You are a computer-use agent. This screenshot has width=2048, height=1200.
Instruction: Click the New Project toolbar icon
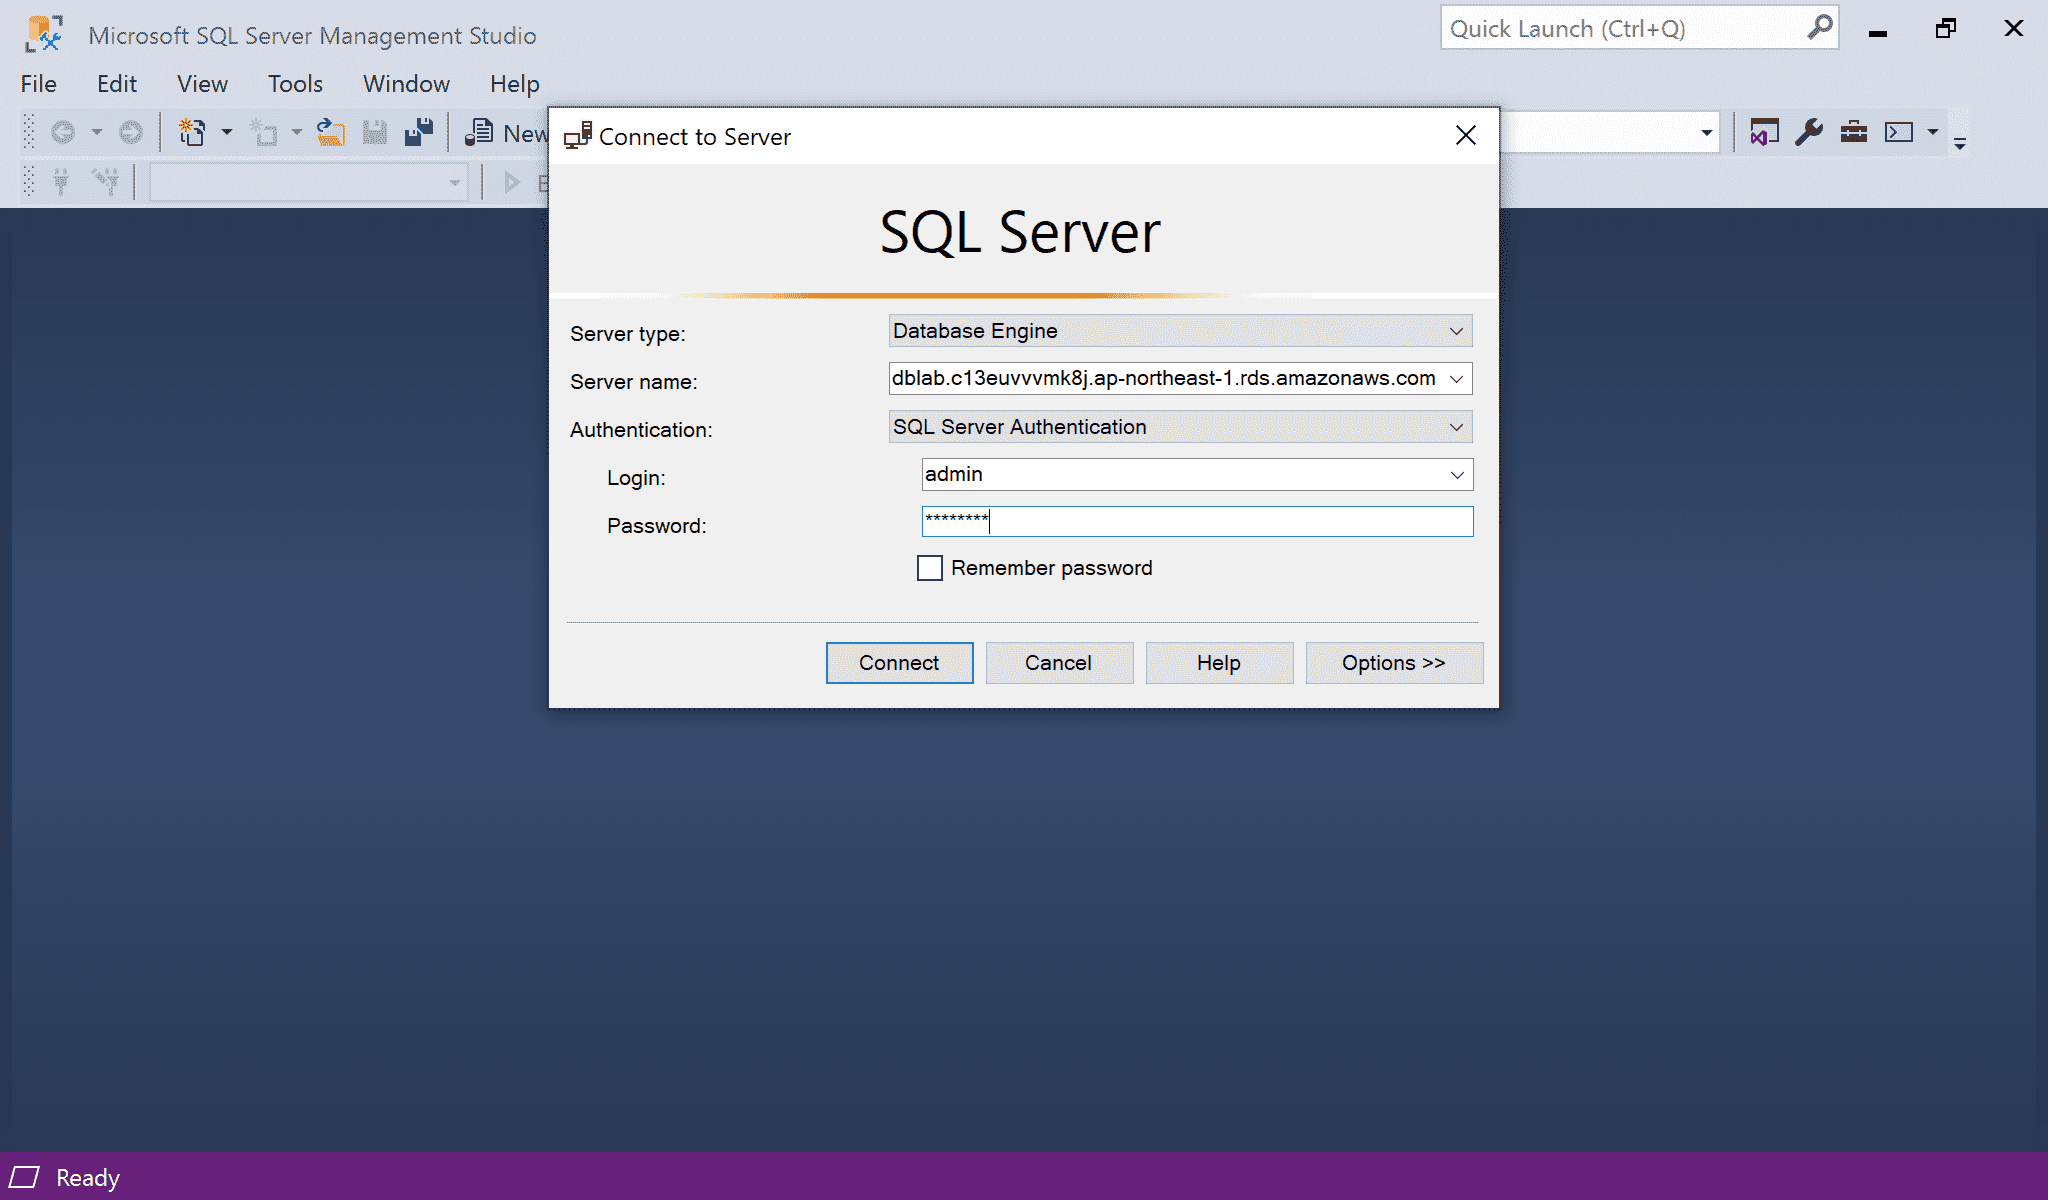tap(192, 132)
